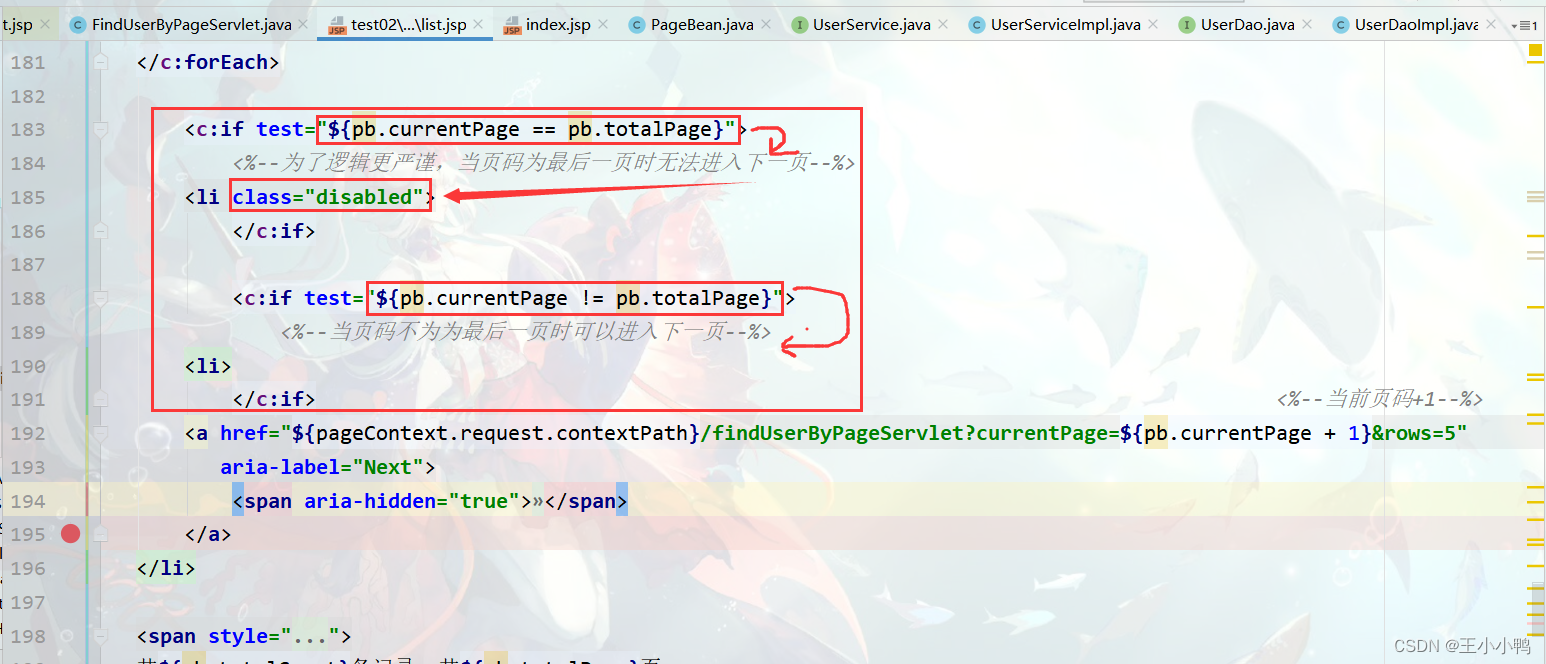Click the comment on line 189
The image size is (1546, 664).
(526, 332)
